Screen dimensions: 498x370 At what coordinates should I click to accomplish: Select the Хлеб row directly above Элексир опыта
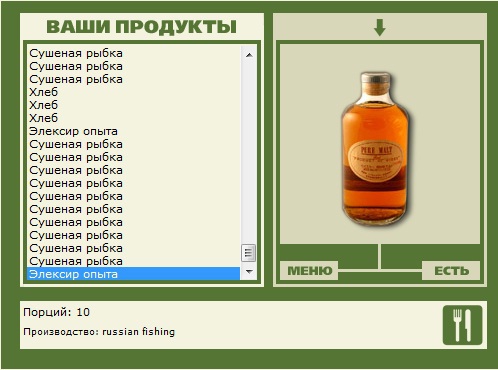(x=133, y=118)
